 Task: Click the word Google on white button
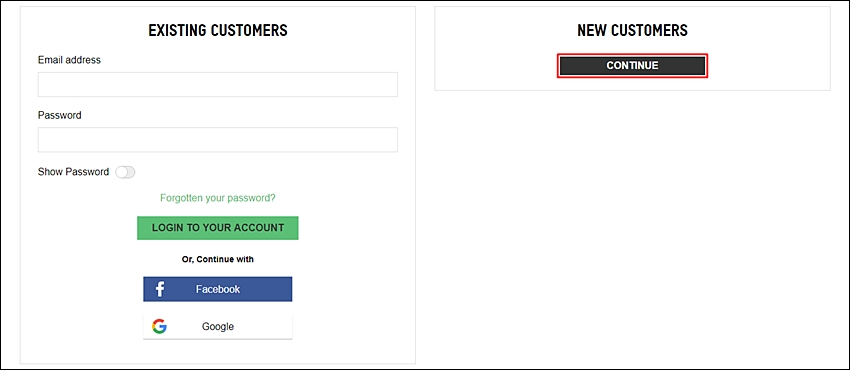218,327
